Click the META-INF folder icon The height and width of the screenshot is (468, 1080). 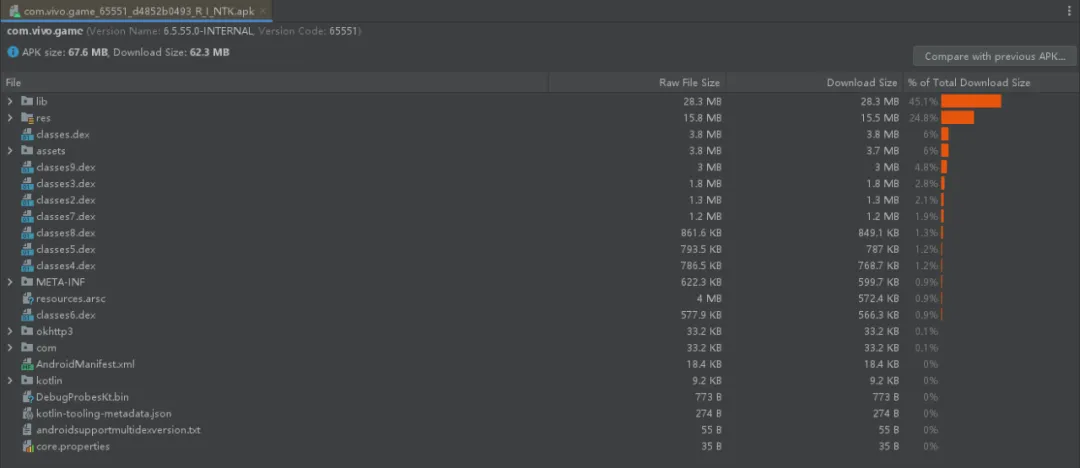tap(27, 282)
